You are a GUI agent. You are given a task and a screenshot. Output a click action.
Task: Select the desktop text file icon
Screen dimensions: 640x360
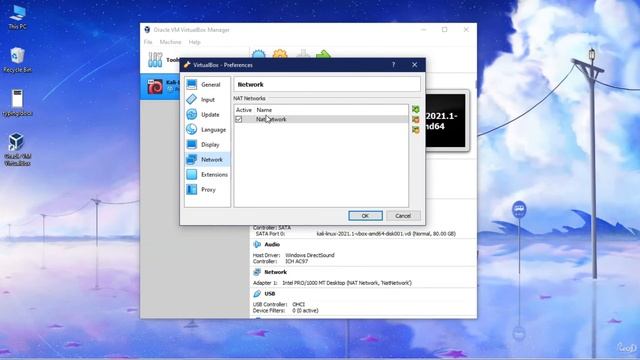coord(17,103)
